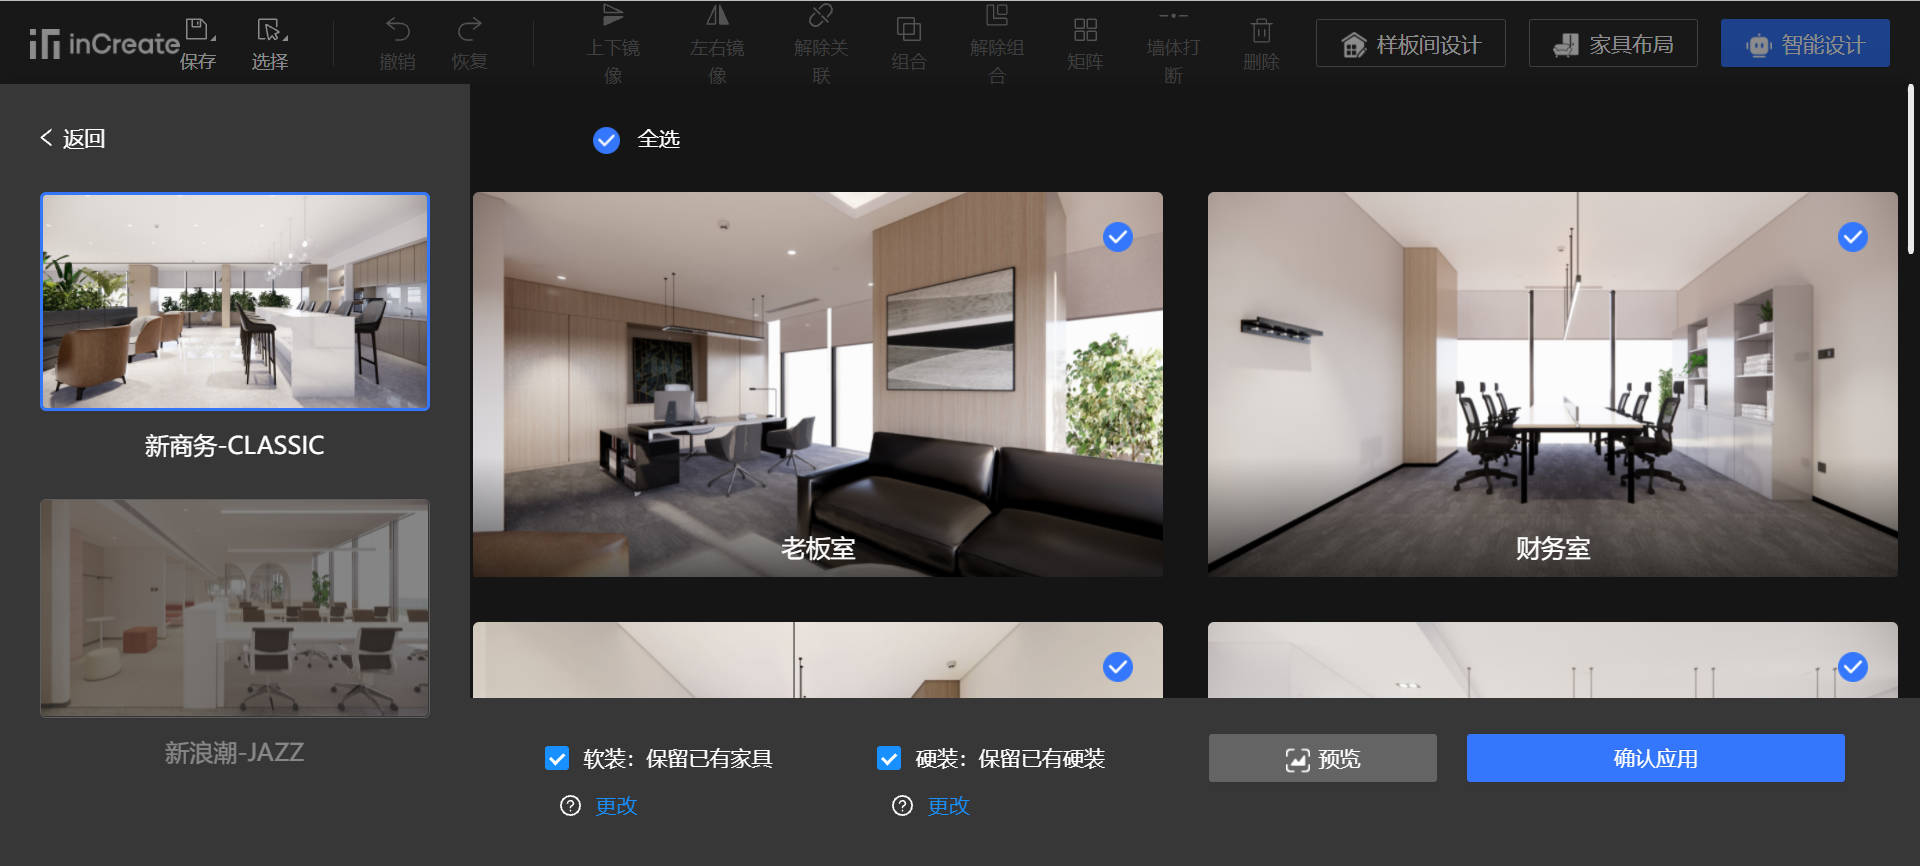Click the horizontal mirror (左右镜像) icon
This screenshot has width=1920, height=866.
717,15
